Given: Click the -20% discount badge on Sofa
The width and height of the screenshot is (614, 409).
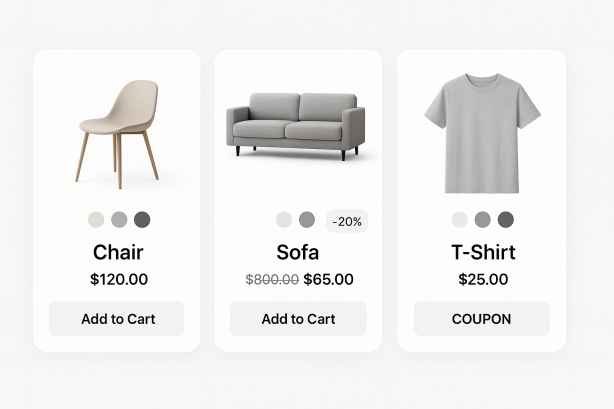Looking at the screenshot, I should click(347, 221).
